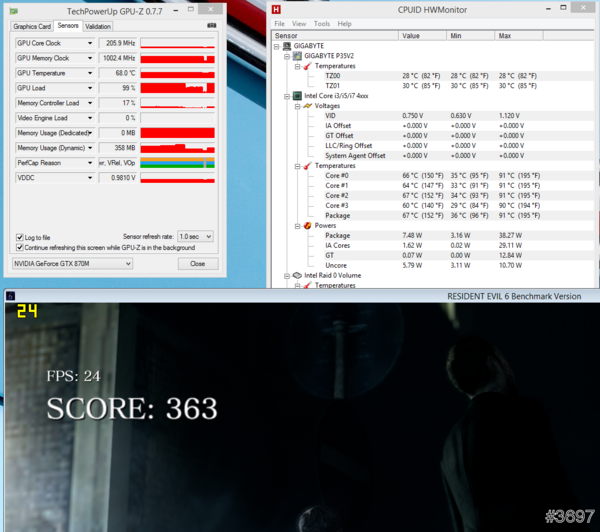Click the Memory Usage (Dedicated) graph
600x532 pixels.
click(x=178, y=133)
